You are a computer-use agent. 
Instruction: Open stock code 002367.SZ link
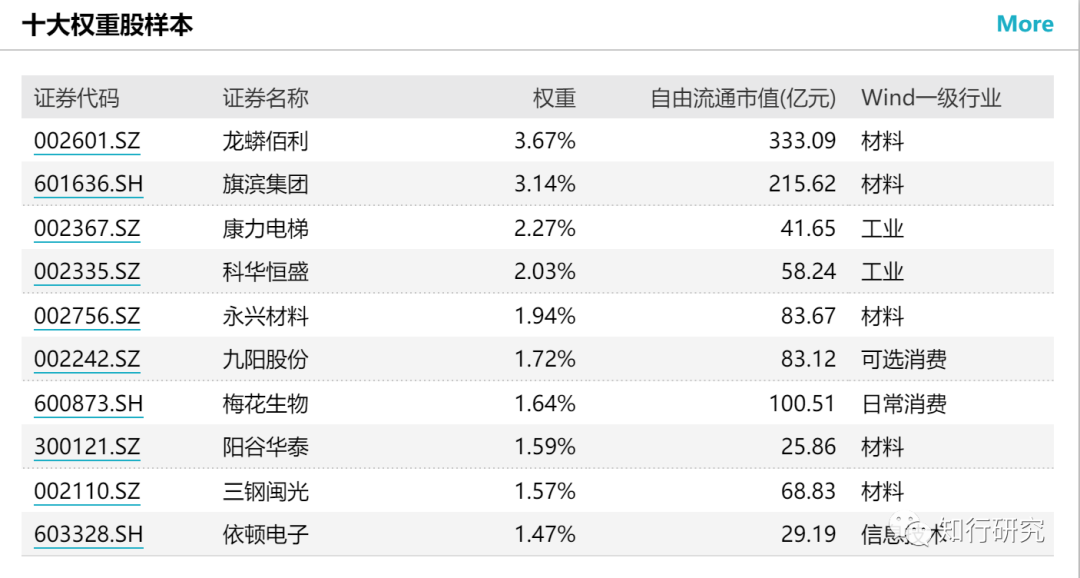(x=87, y=229)
